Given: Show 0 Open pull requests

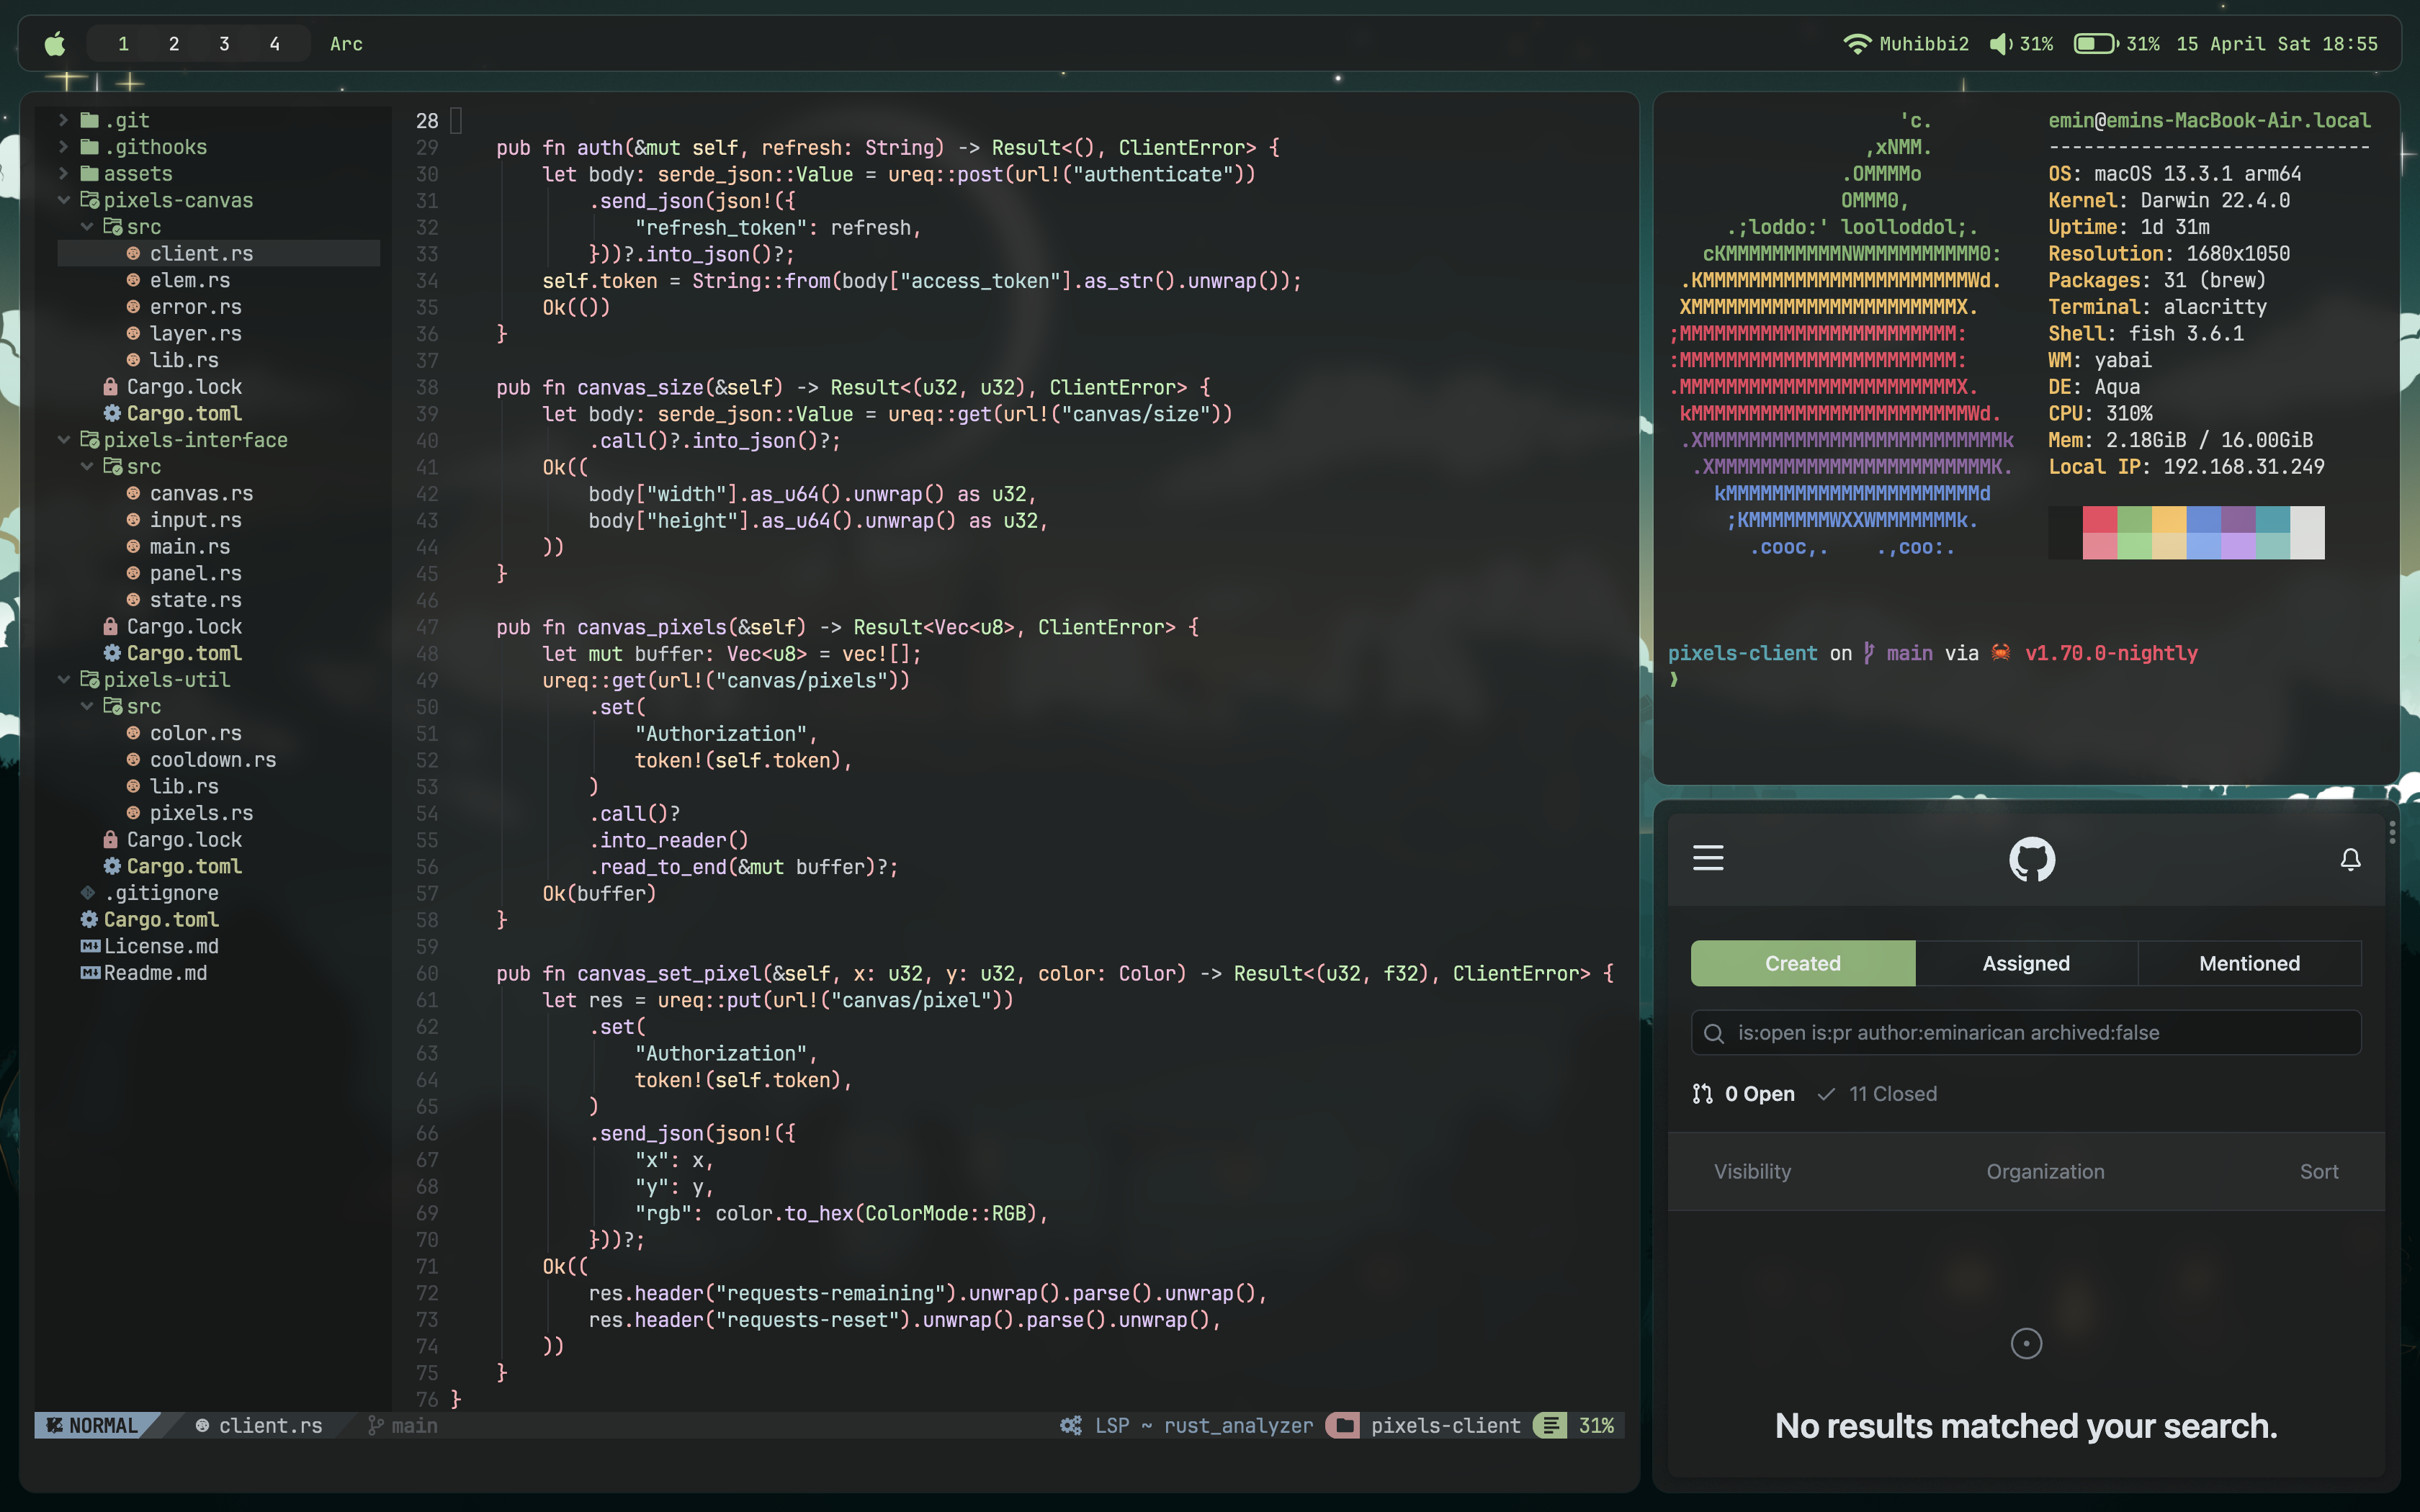Looking at the screenshot, I should pos(1743,1094).
